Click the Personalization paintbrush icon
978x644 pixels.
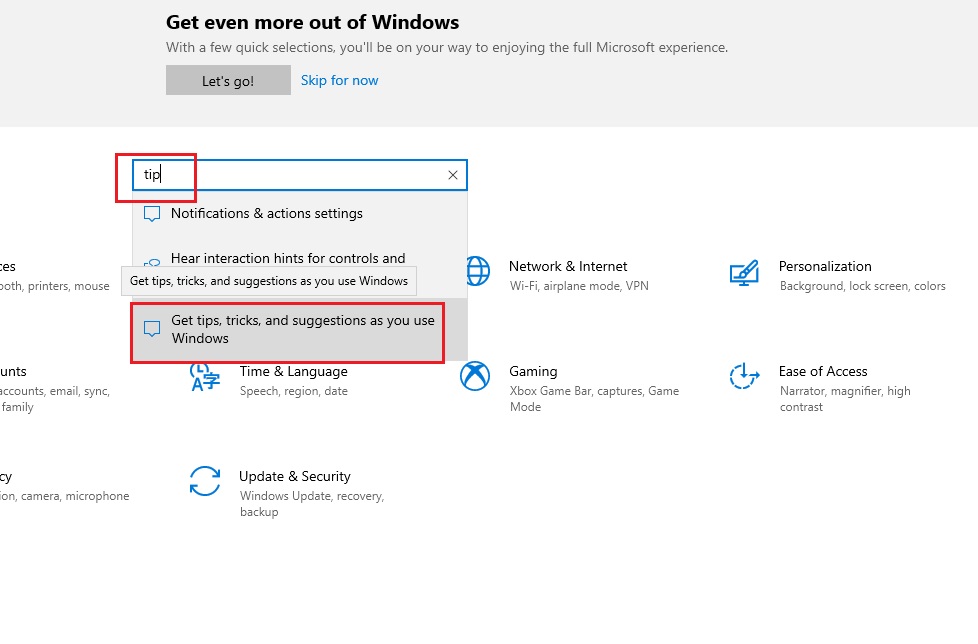tap(744, 273)
